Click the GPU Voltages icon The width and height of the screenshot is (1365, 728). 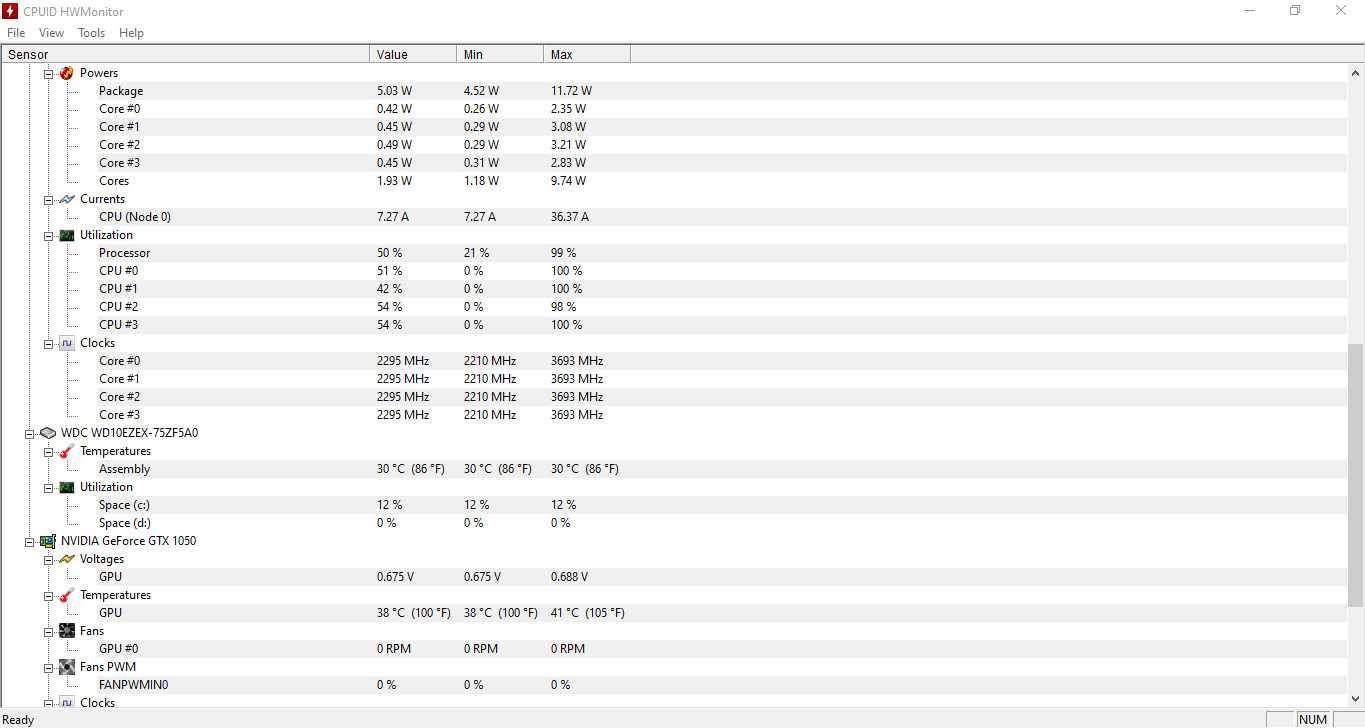pyautogui.click(x=67, y=559)
